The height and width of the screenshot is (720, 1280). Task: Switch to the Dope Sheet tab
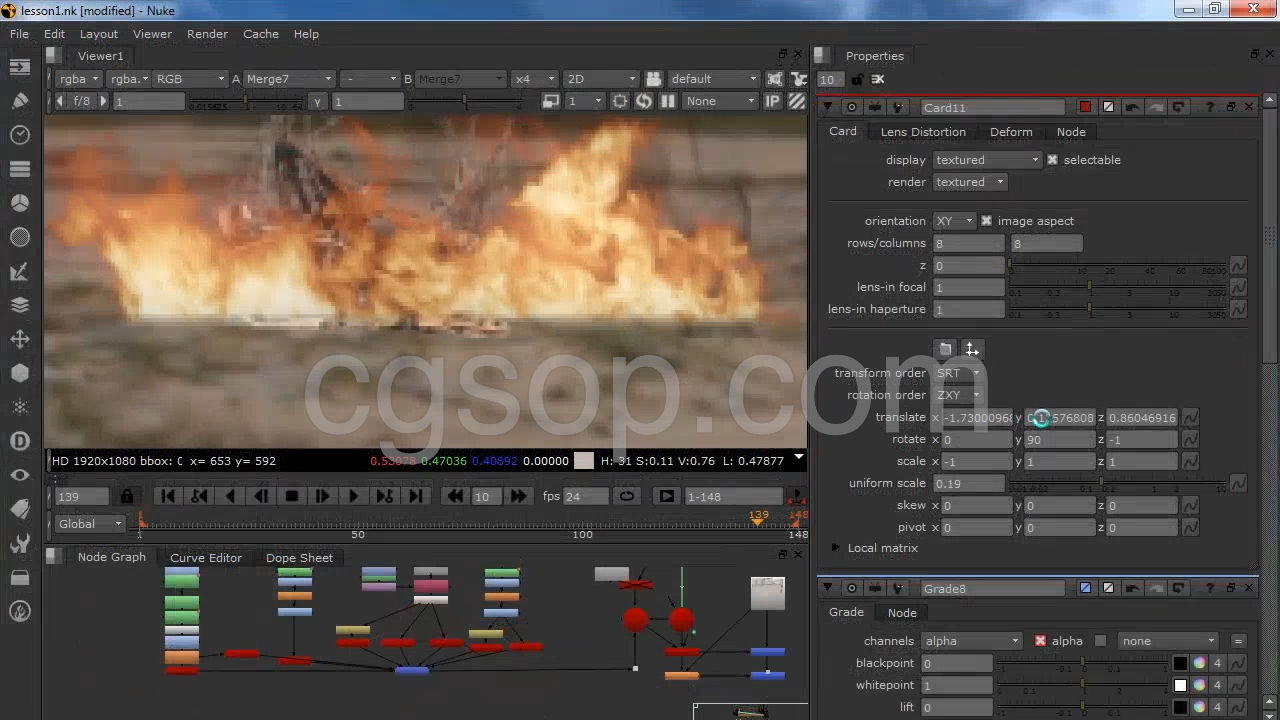pyautogui.click(x=299, y=558)
